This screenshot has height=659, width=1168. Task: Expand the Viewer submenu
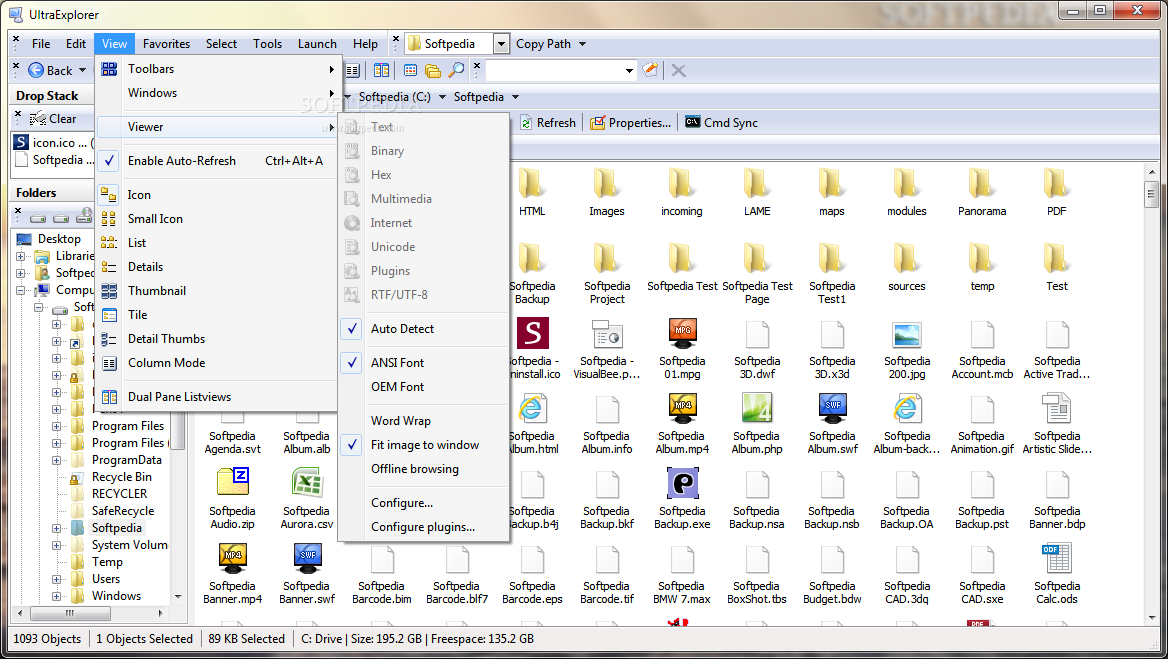coord(218,127)
